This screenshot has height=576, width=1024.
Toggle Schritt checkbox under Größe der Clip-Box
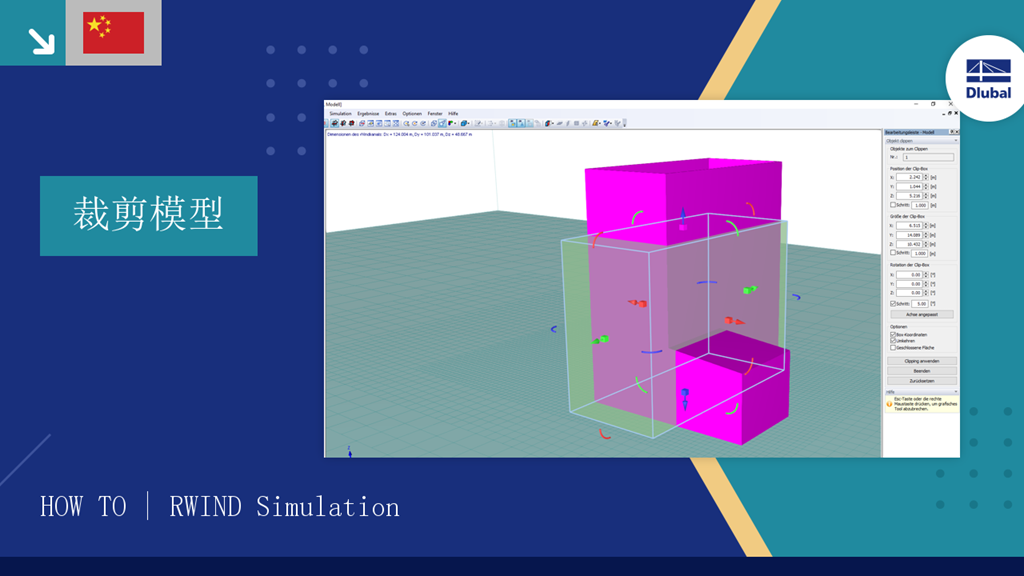[893, 253]
